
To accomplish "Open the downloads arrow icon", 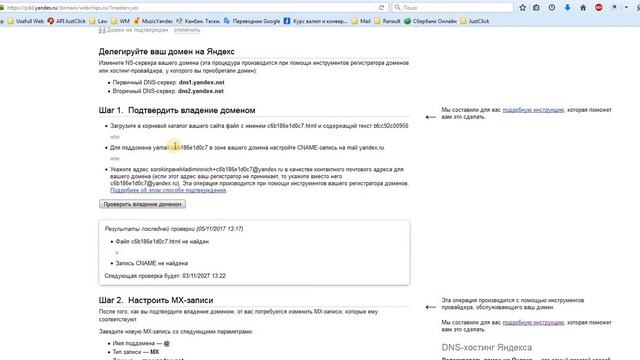I will tap(567, 7).
